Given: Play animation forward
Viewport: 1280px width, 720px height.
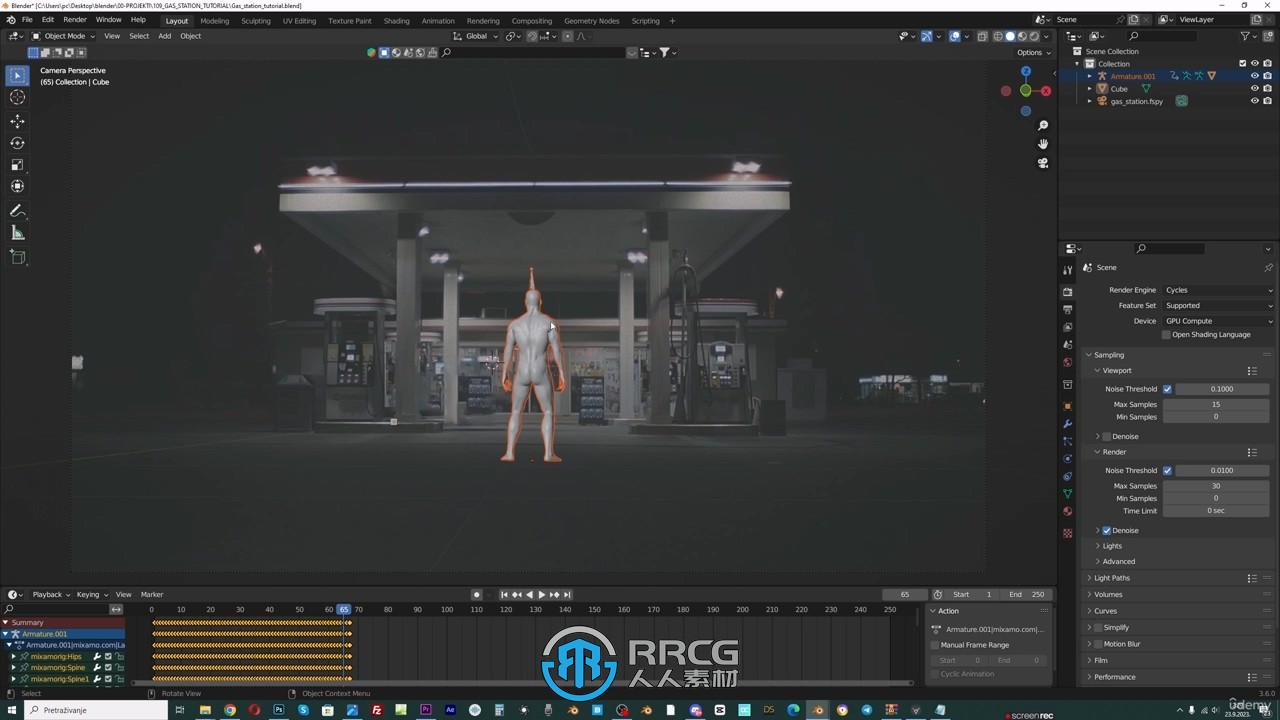Looking at the screenshot, I should pos(542,595).
